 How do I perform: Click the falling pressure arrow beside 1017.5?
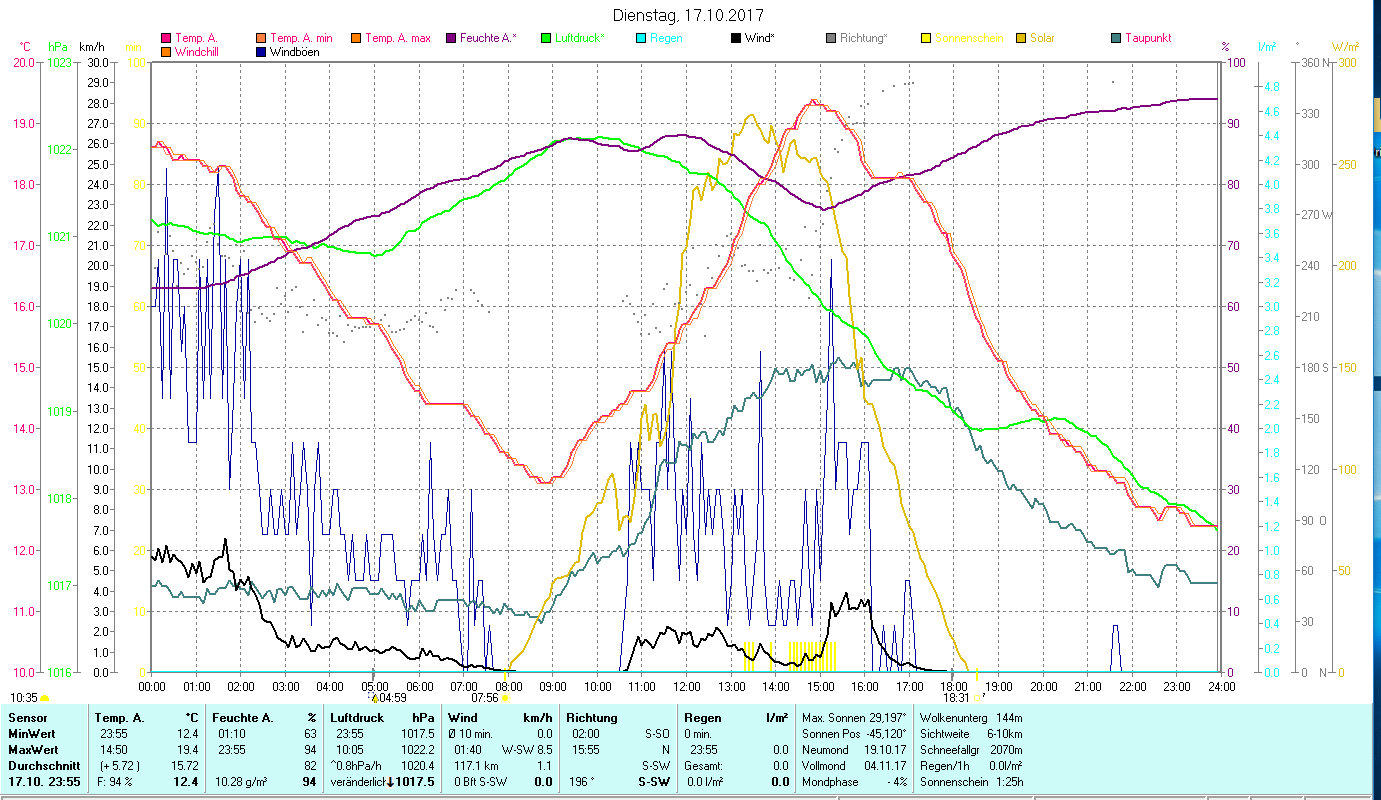point(390,782)
